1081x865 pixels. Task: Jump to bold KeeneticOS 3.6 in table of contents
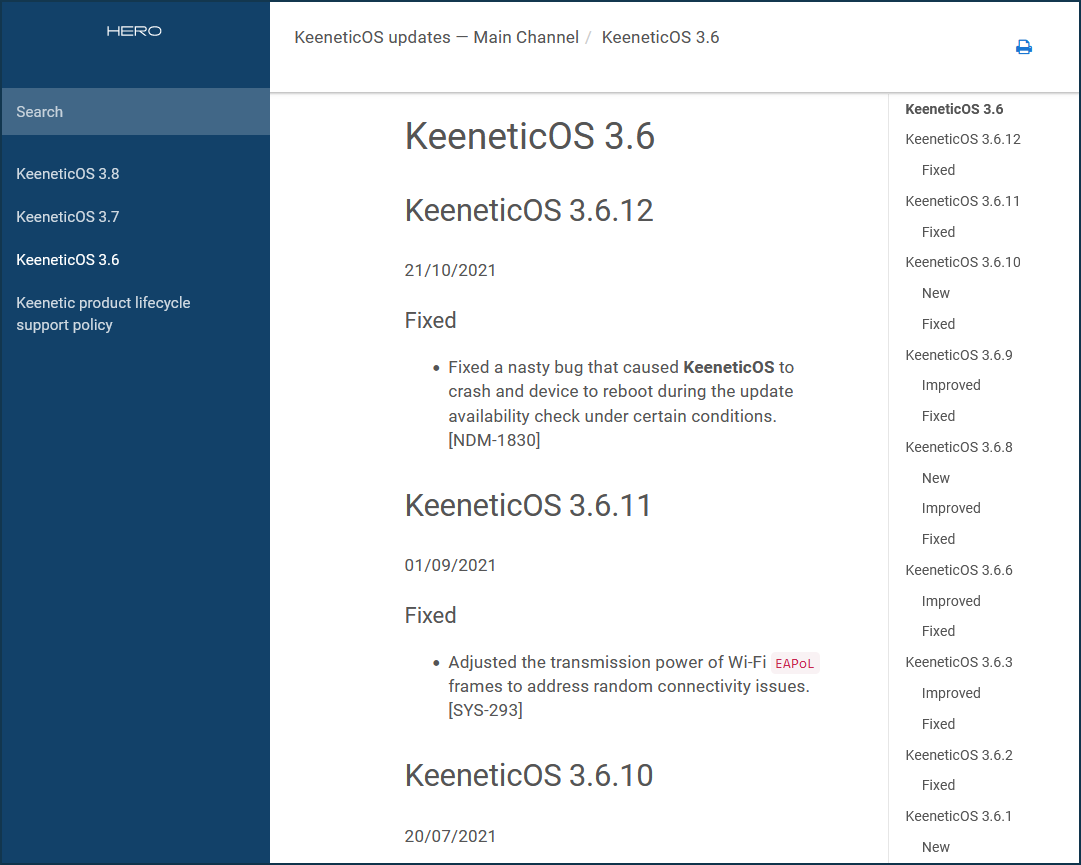[954, 109]
